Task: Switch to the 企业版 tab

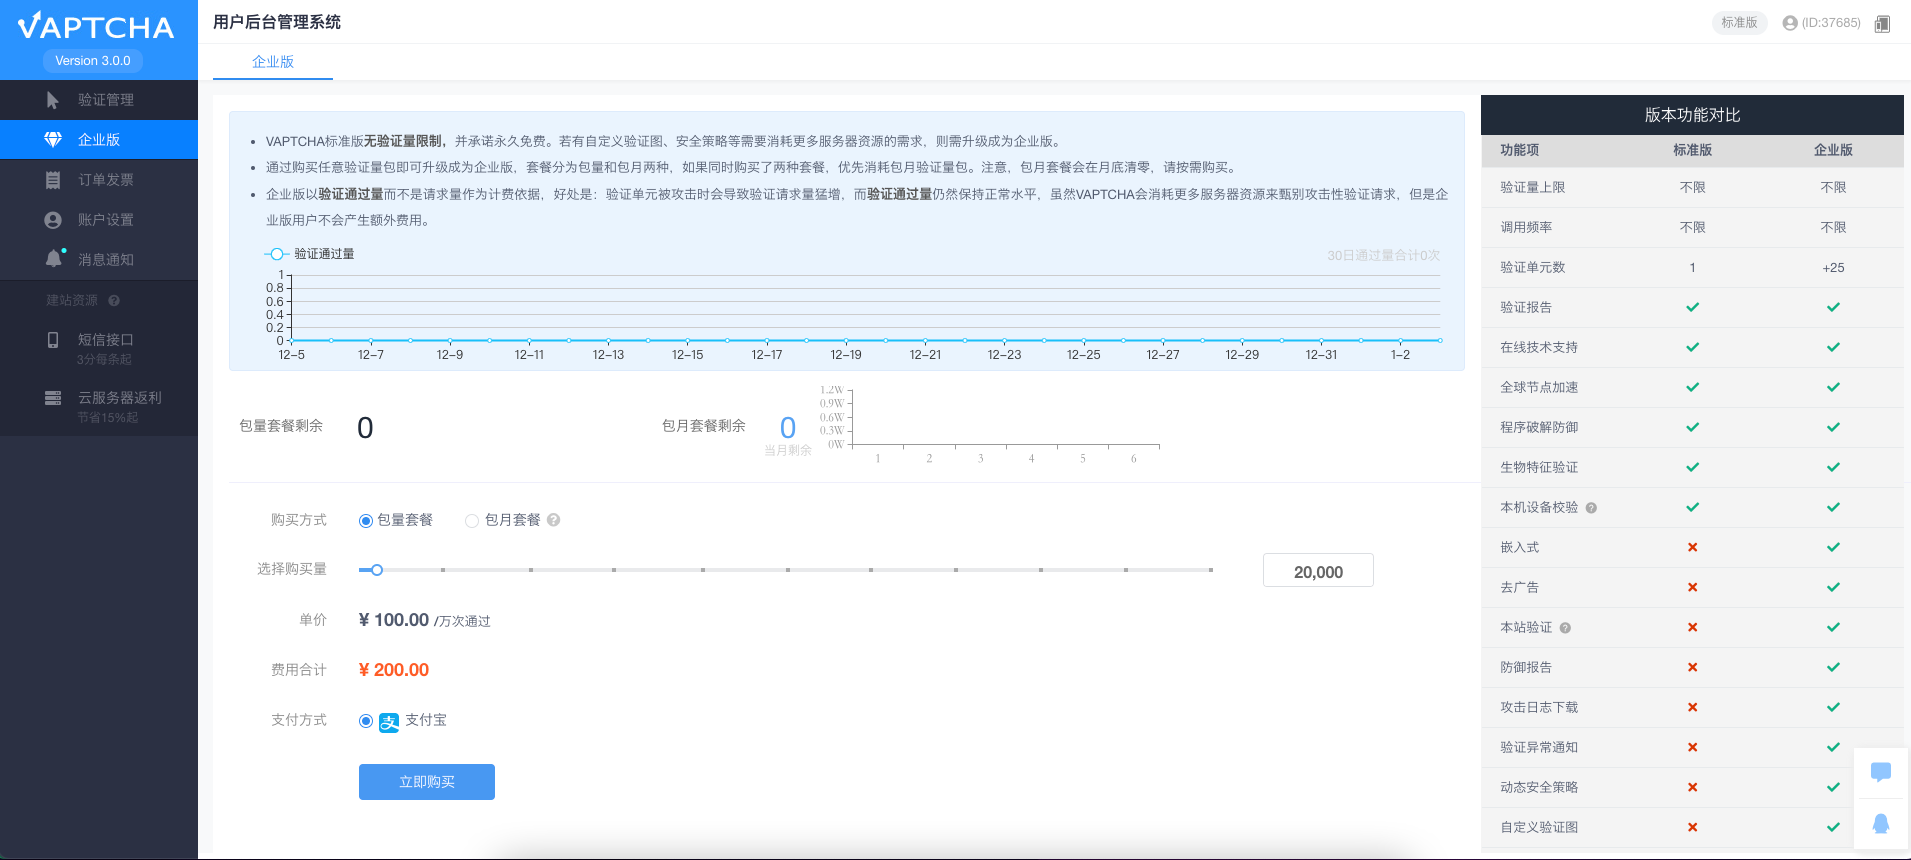Action: 273,62
